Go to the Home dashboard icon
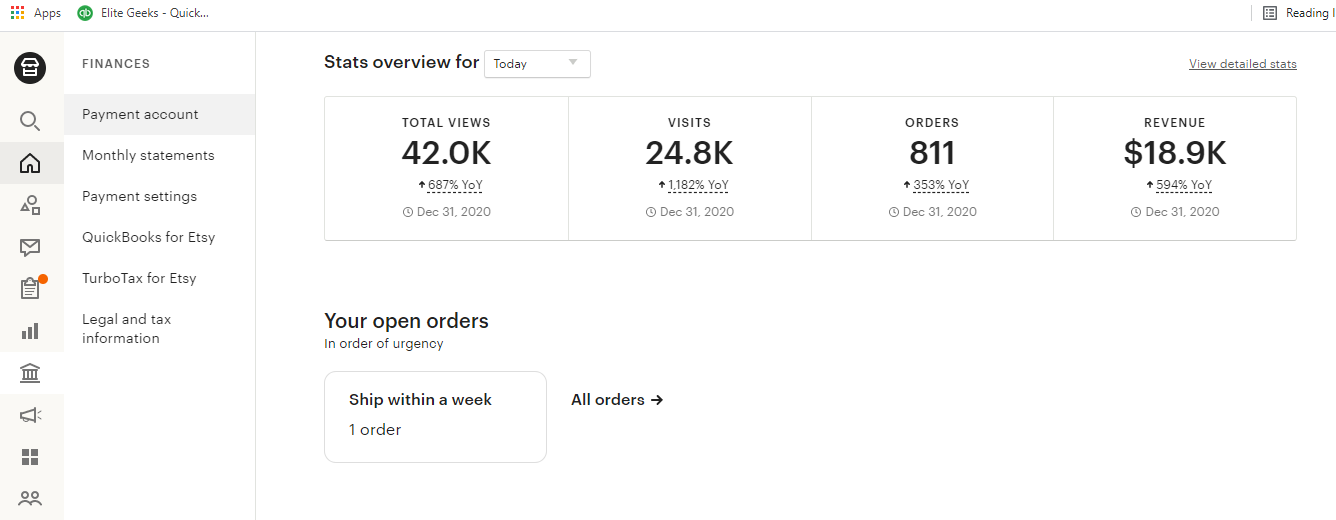Screen dimensions: 1336x520 click(x=31, y=163)
